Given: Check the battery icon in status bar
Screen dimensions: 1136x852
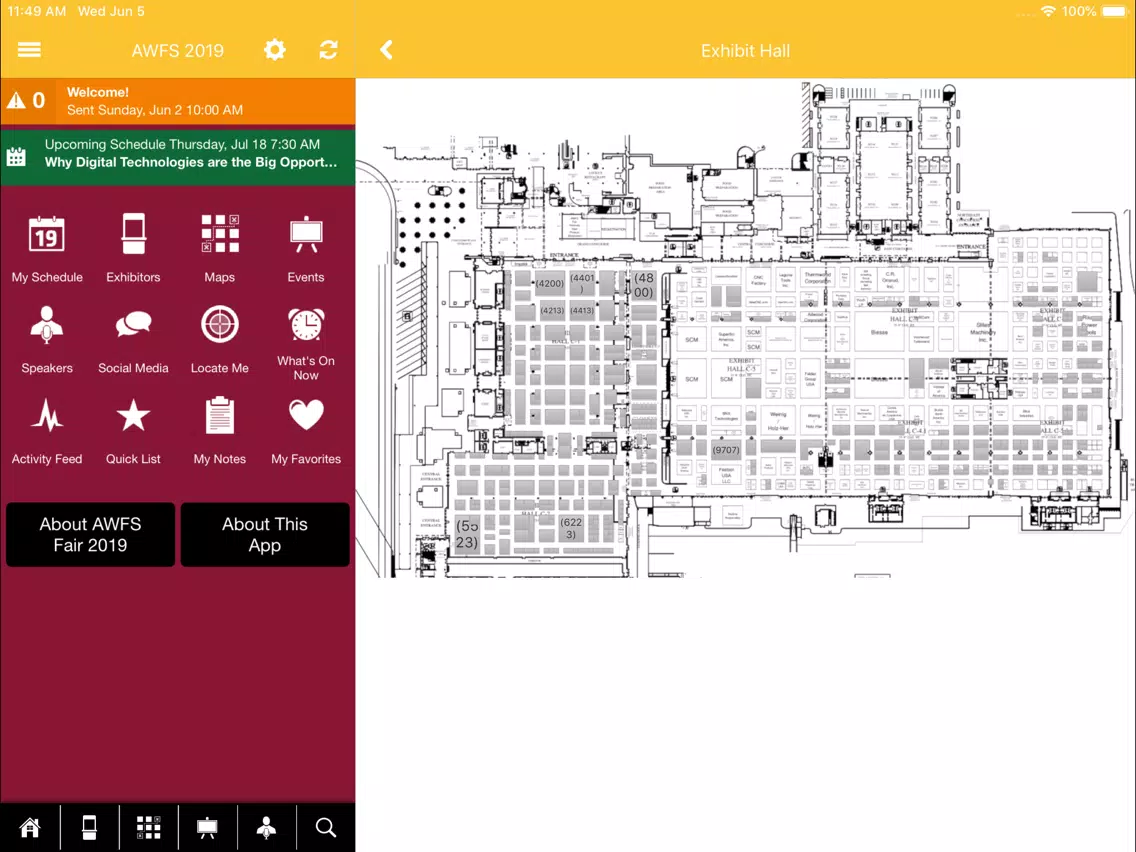Looking at the screenshot, I should [1113, 12].
